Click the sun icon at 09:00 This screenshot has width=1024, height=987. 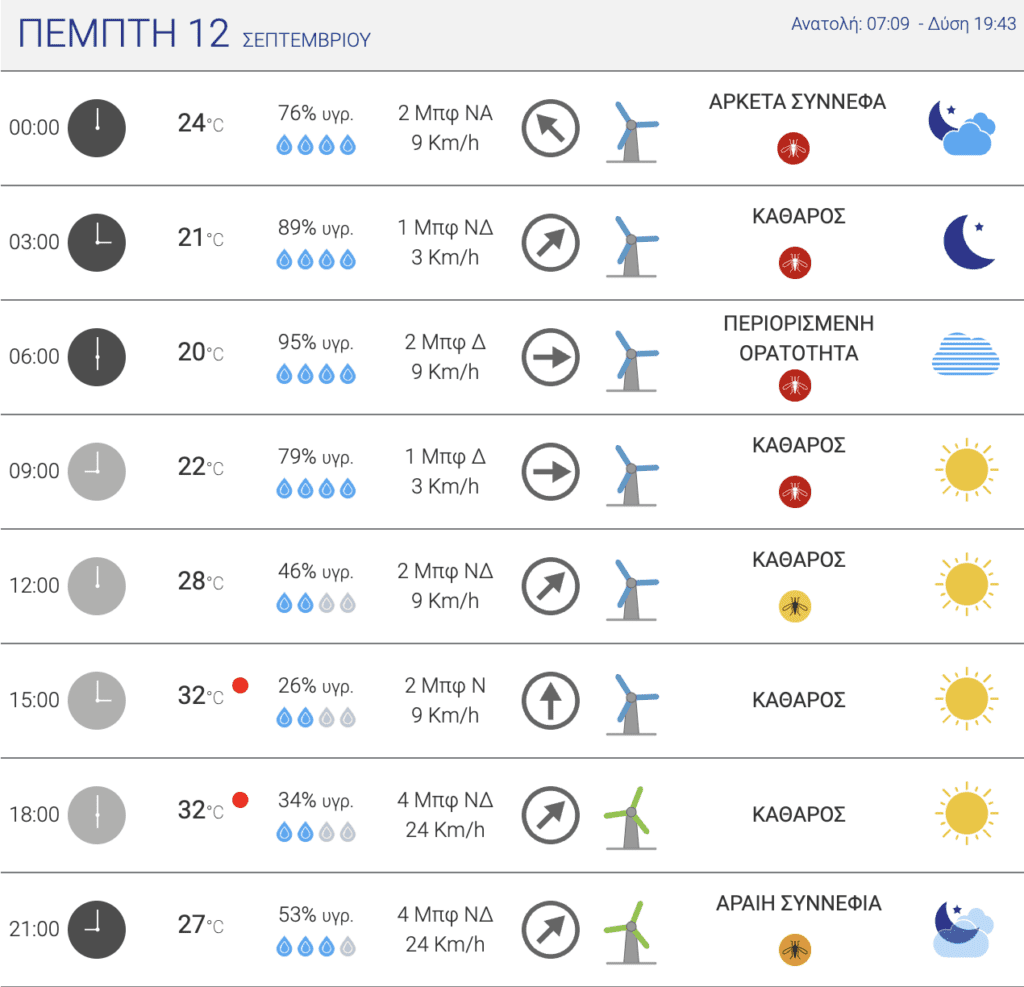coord(967,470)
